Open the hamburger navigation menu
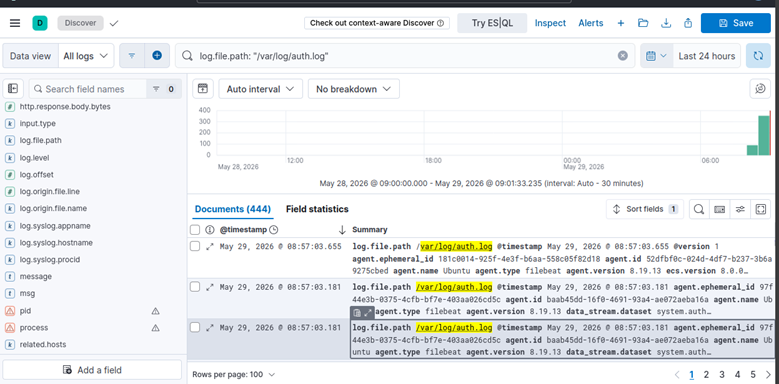This screenshot has height=384, width=779. tap(15, 23)
